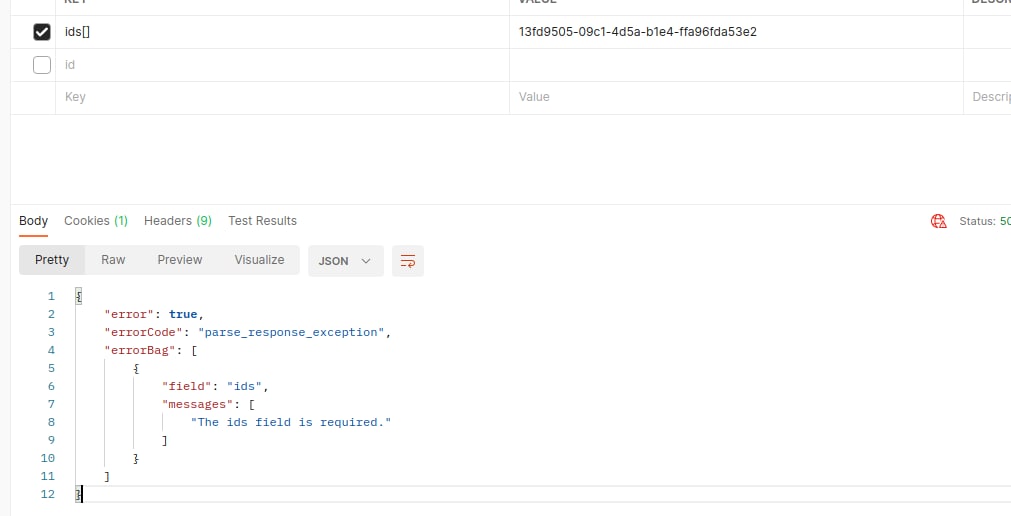Open the Preview response view

click(180, 260)
